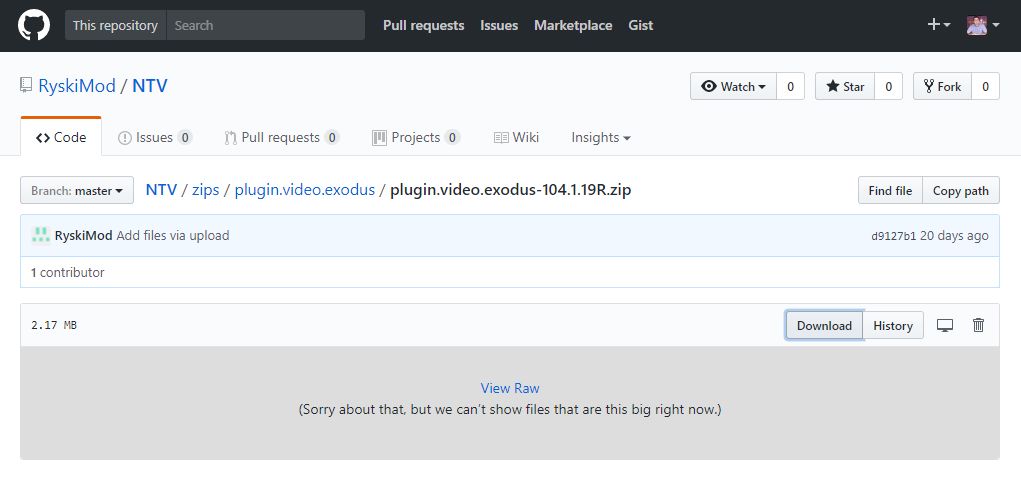The width and height of the screenshot is (1021, 477).
Task: Open the Branch: master dropdown
Action: pyautogui.click(x=77, y=191)
